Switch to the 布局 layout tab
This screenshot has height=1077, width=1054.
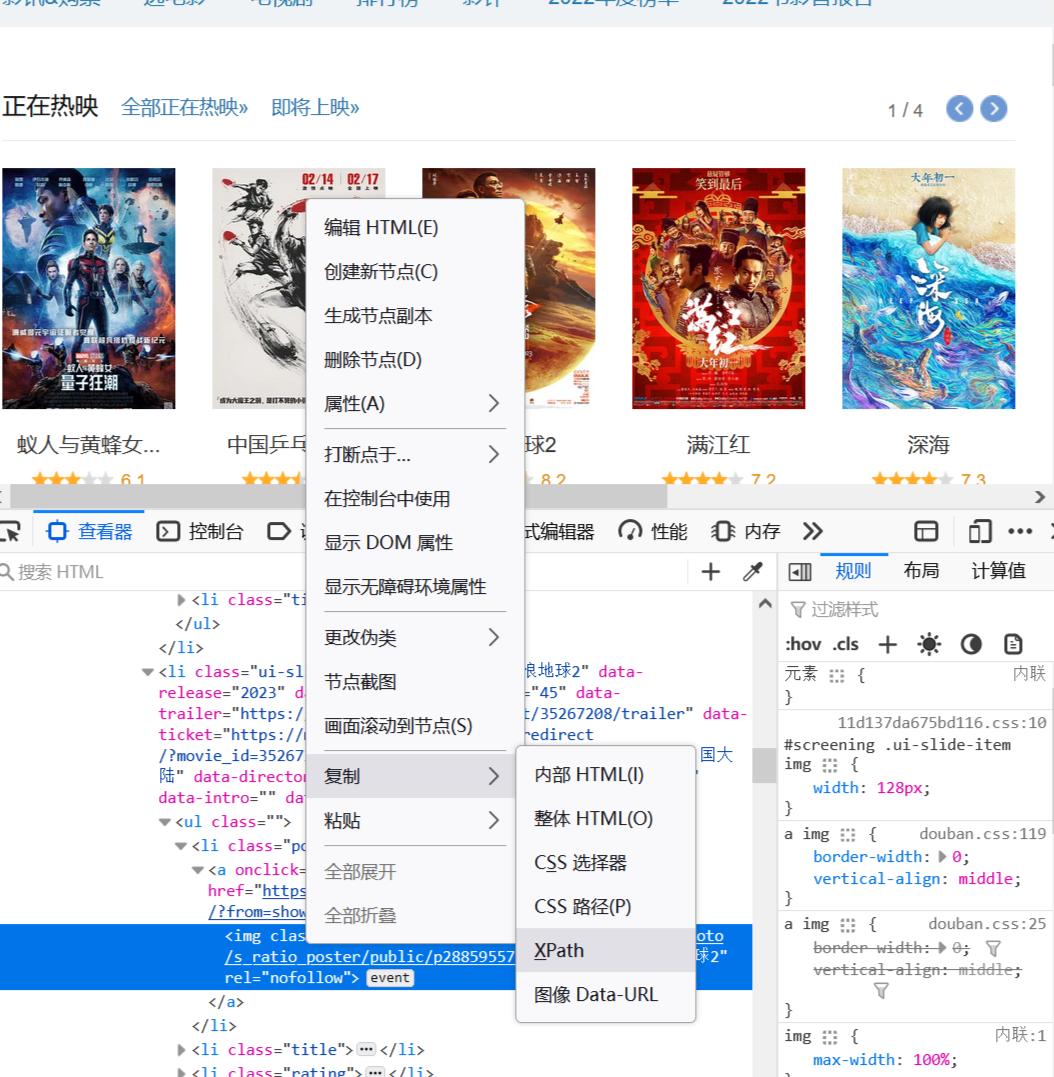pos(921,570)
